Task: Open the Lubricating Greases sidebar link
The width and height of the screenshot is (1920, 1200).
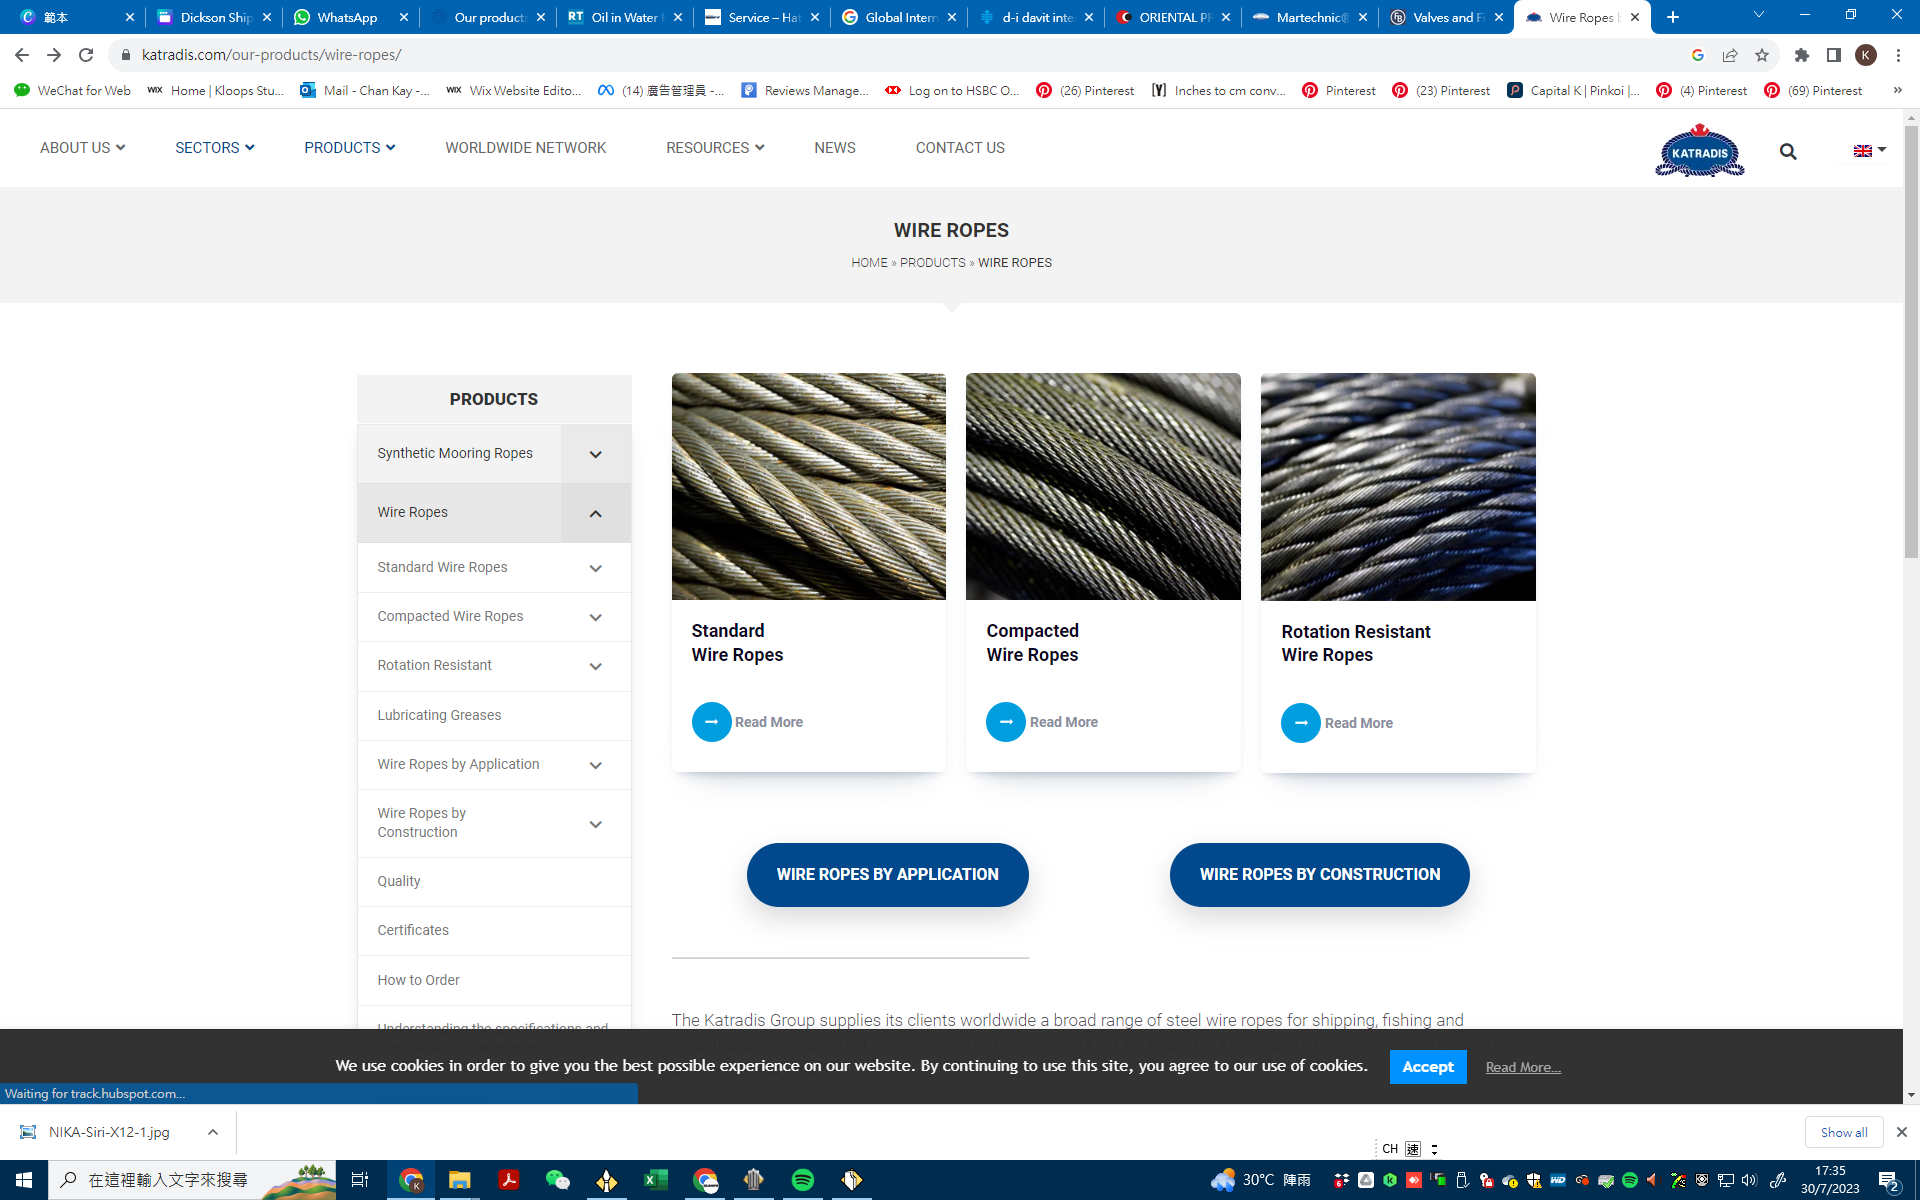Action: pyautogui.click(x=439, y=715)
